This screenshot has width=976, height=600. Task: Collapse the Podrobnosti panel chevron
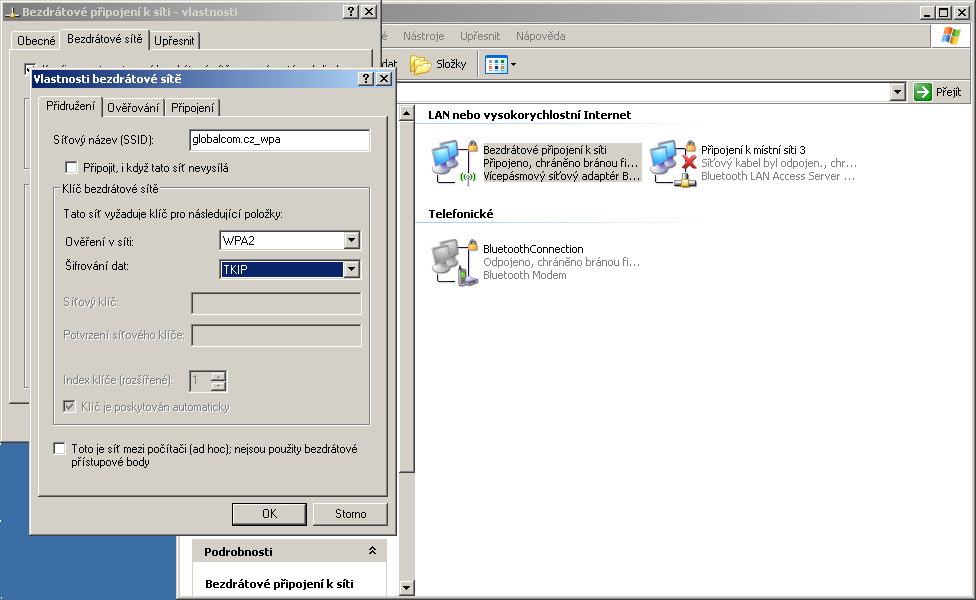click(x=372, y=551)
